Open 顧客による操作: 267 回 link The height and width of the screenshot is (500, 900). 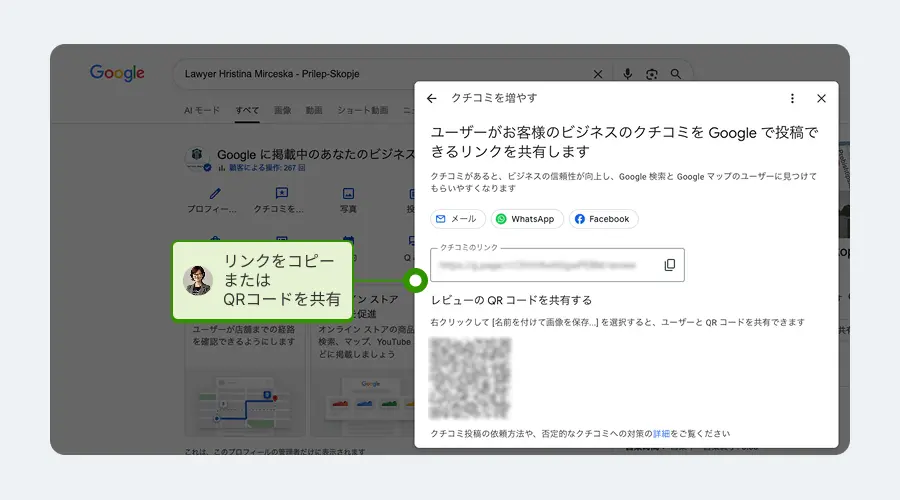267,168
